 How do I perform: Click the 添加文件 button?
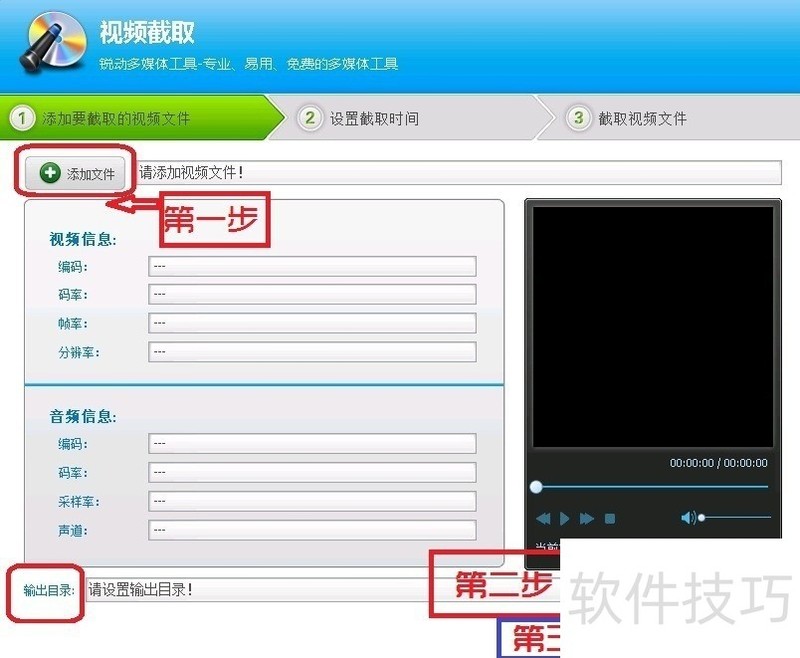[80, 172]
